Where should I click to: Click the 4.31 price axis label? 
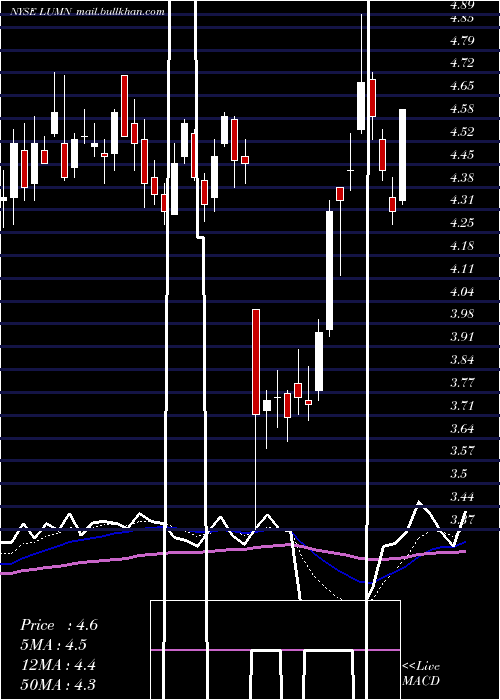(x=462, y=200)
